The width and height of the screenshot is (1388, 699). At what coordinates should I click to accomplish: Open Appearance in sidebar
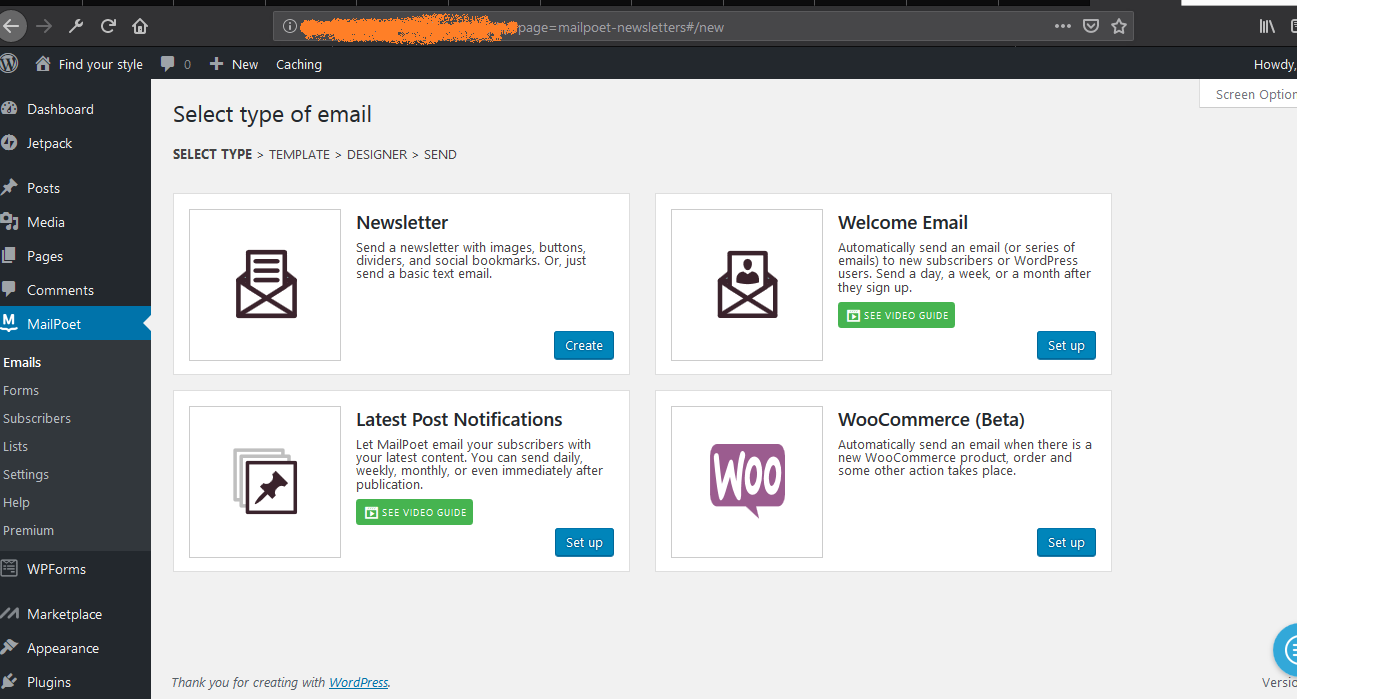click(x=75, y=648)
